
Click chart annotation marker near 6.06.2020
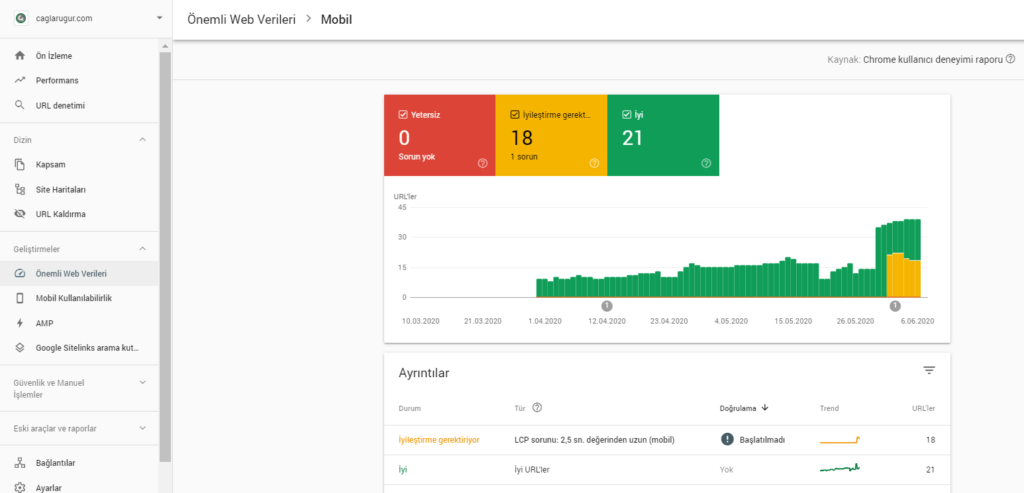coord(895,306)
